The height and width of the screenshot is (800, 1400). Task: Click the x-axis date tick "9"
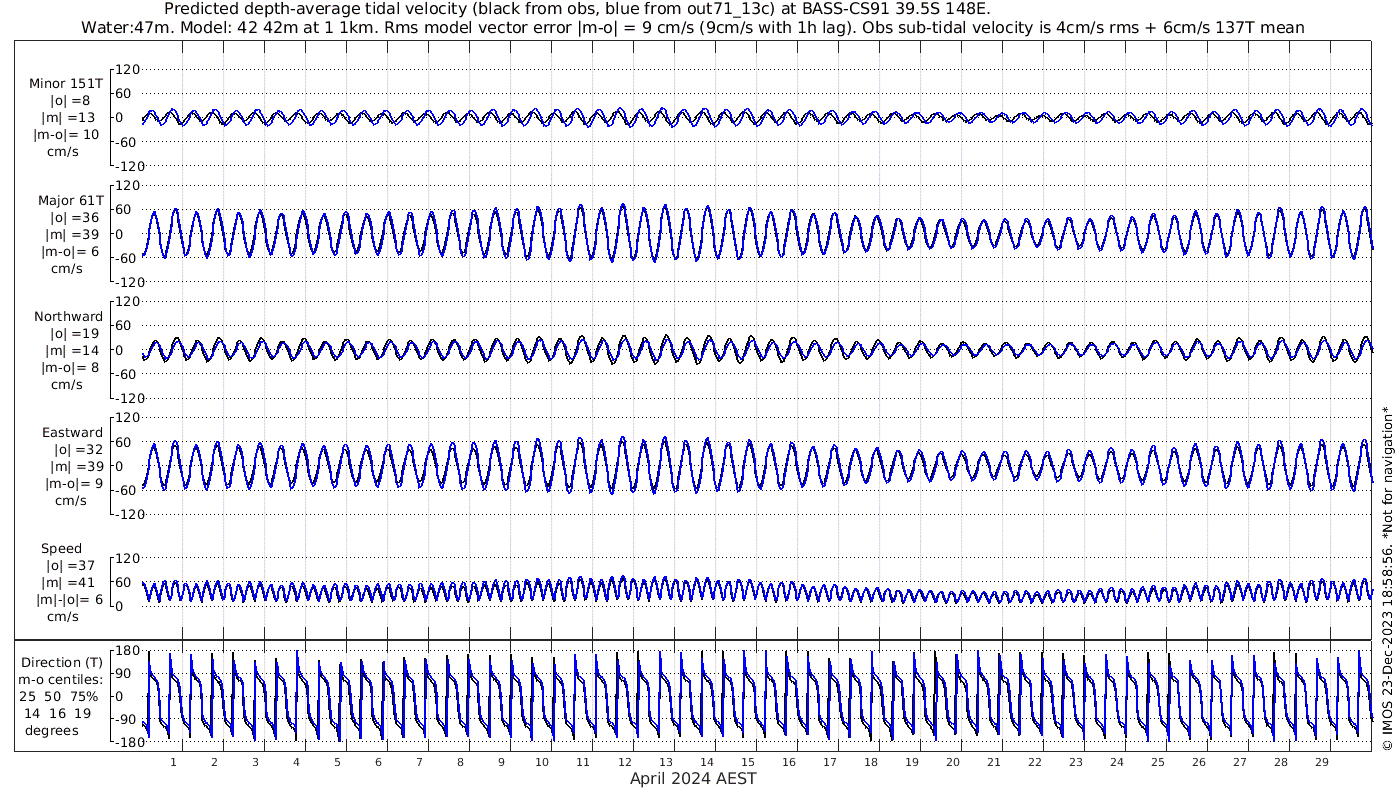tap(501, 761)
